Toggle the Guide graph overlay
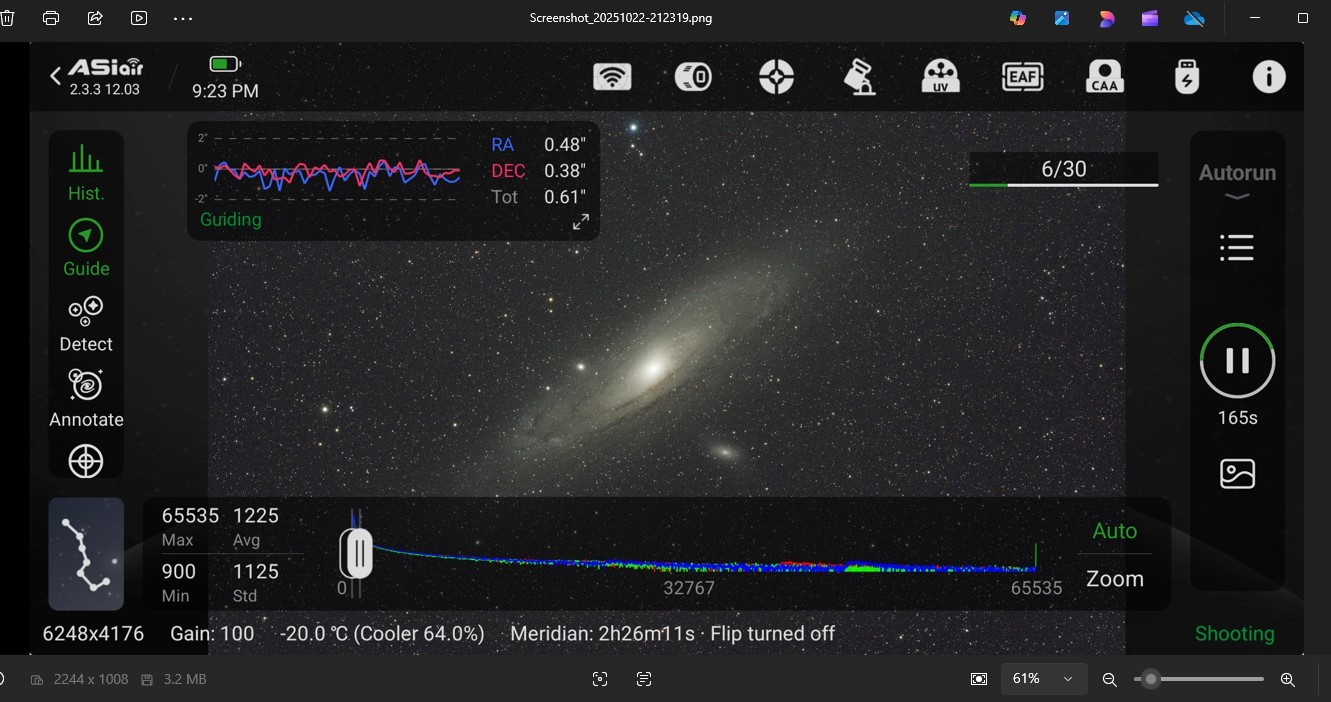This screenshot has width=1331, height=702. click(86, 247)
